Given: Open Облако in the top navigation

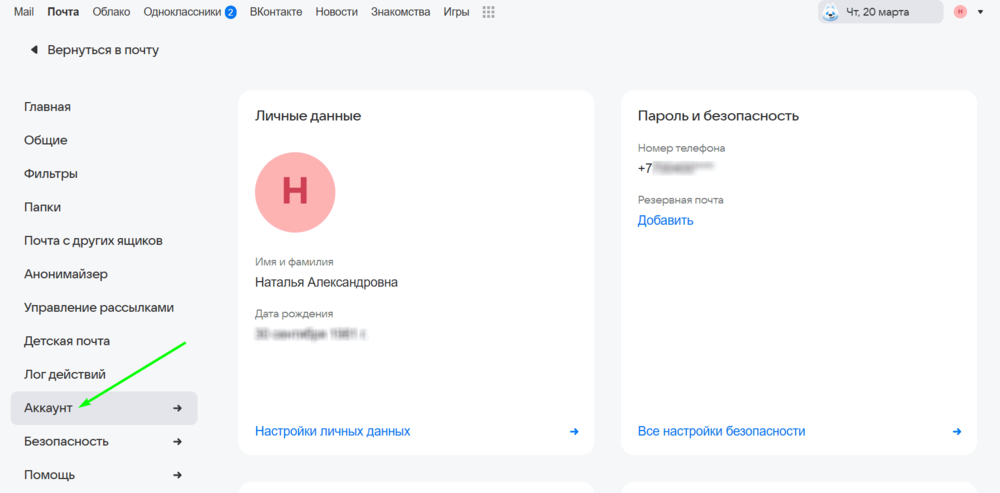Looking at the screenshot, I should click(111, 11).
